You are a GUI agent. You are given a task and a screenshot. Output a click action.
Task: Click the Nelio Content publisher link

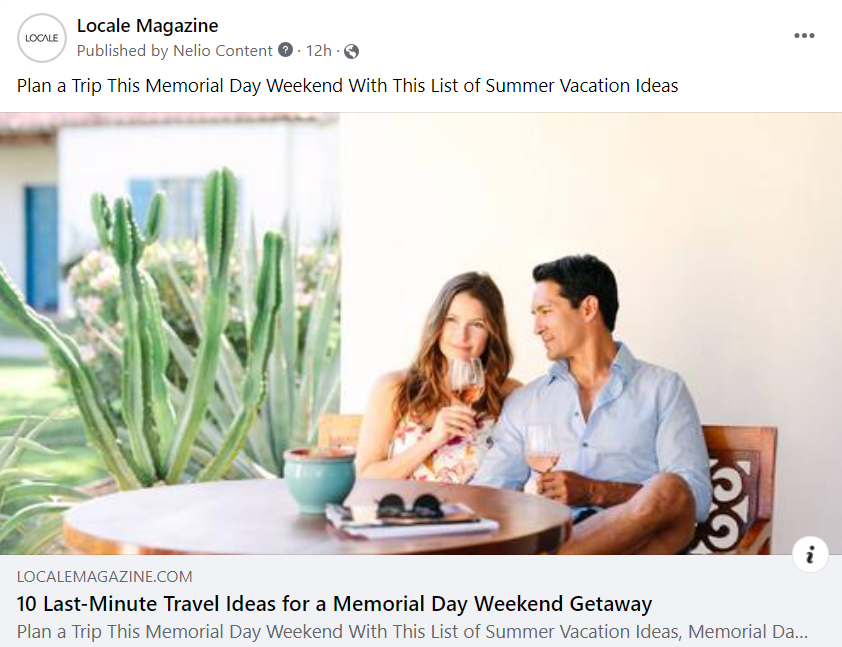click(x=222, y=50)
